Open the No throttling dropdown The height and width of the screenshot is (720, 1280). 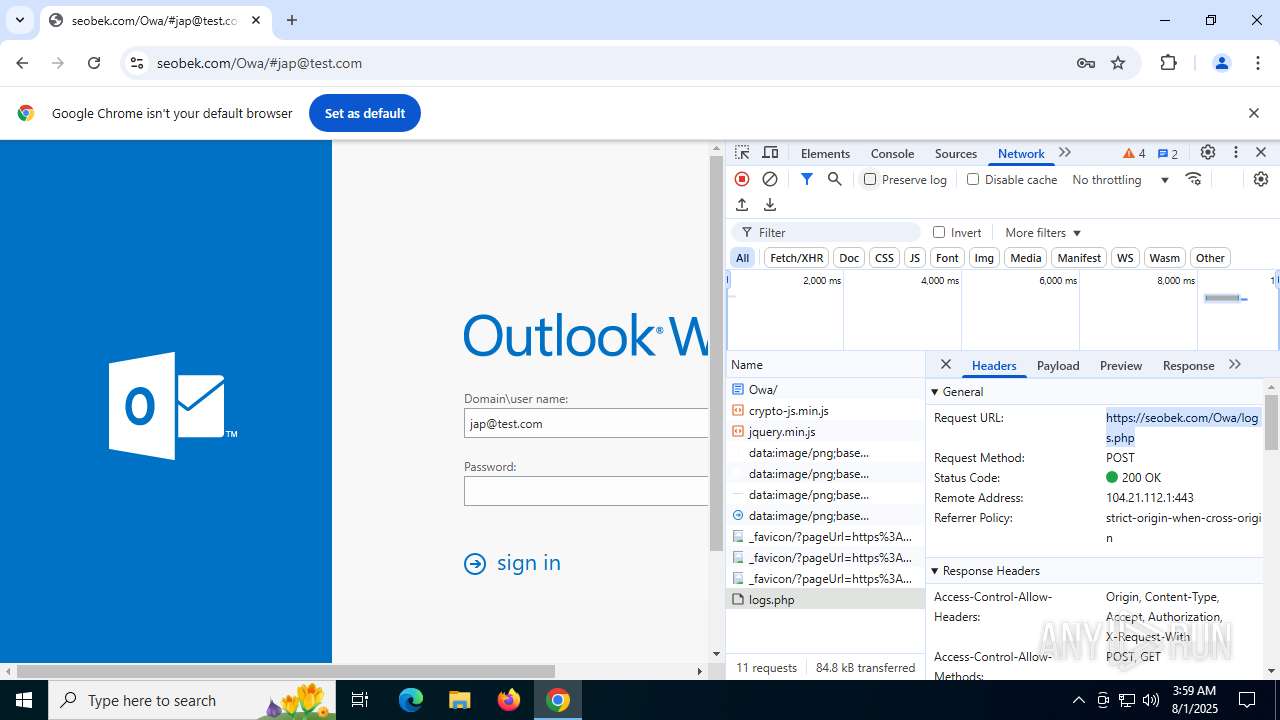1121,180
